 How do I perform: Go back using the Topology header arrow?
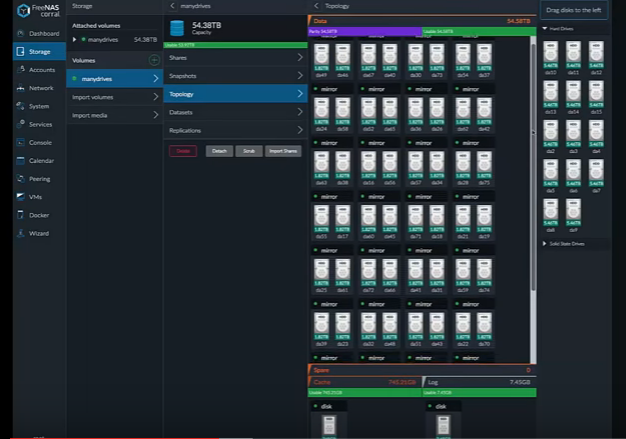pos(316,6)
